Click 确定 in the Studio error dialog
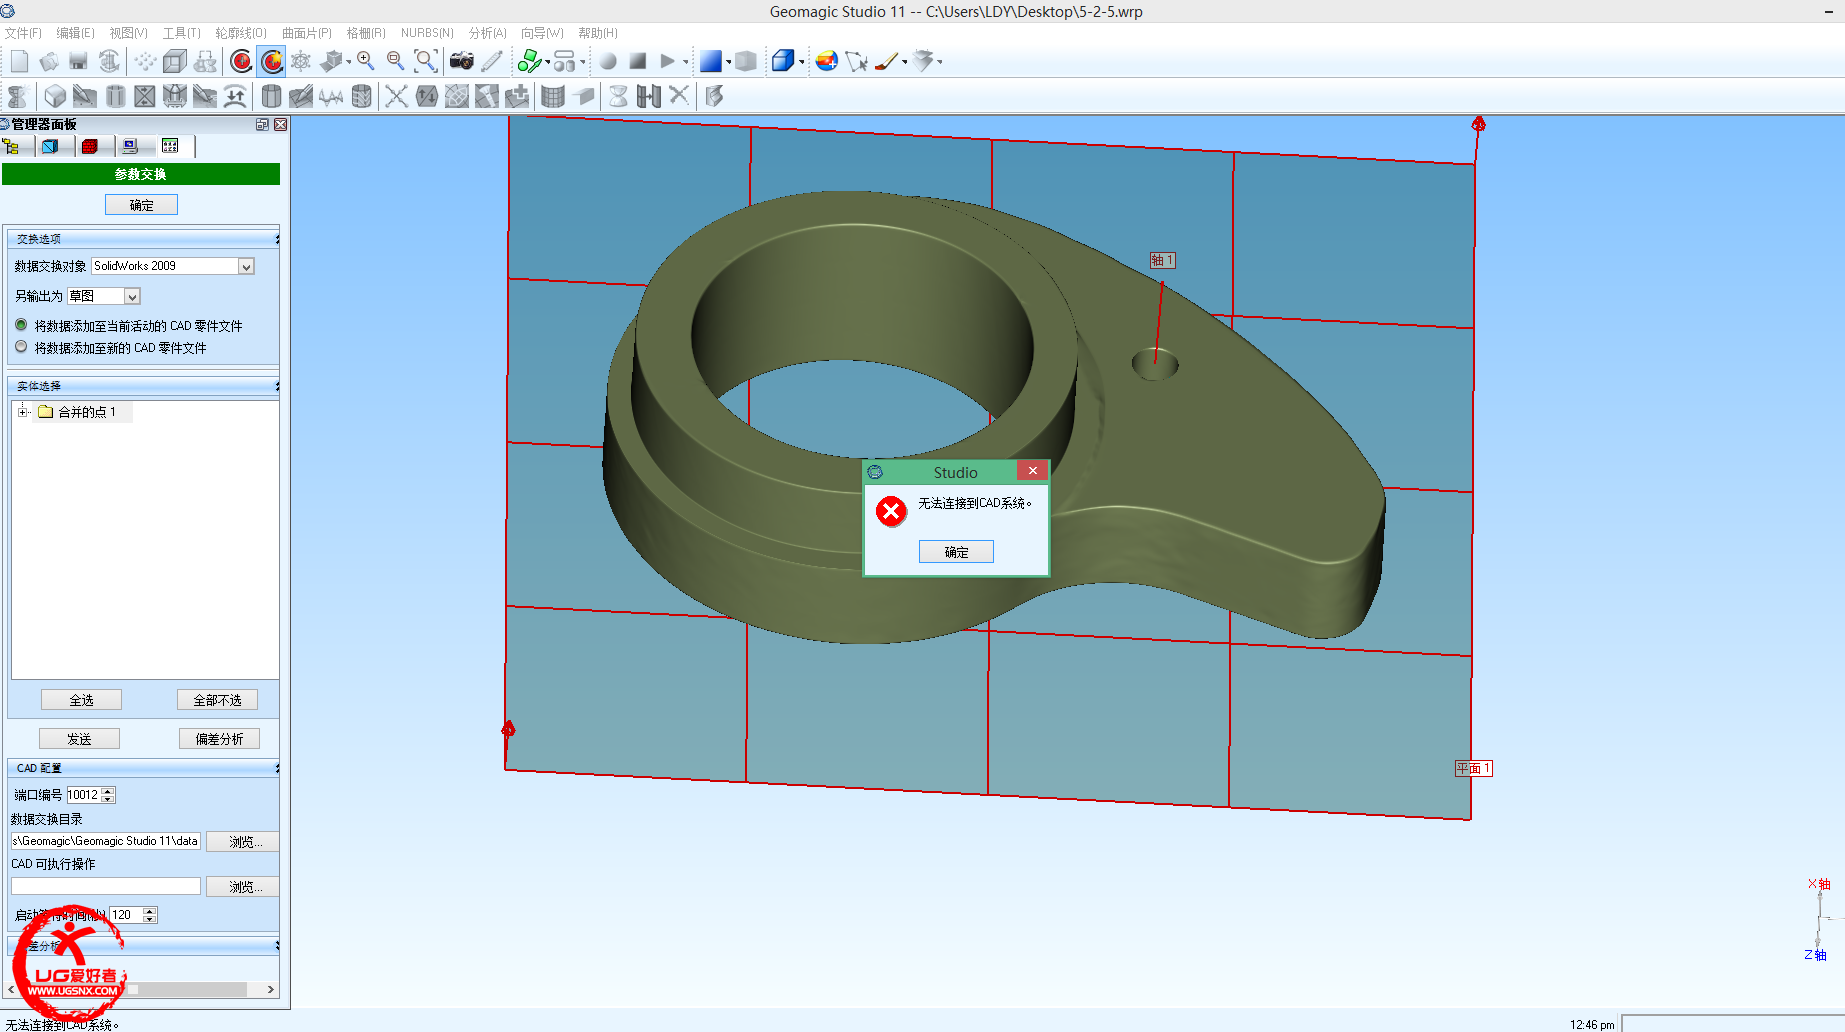Screen dimensions: 1845x1032 coord(956,552)
